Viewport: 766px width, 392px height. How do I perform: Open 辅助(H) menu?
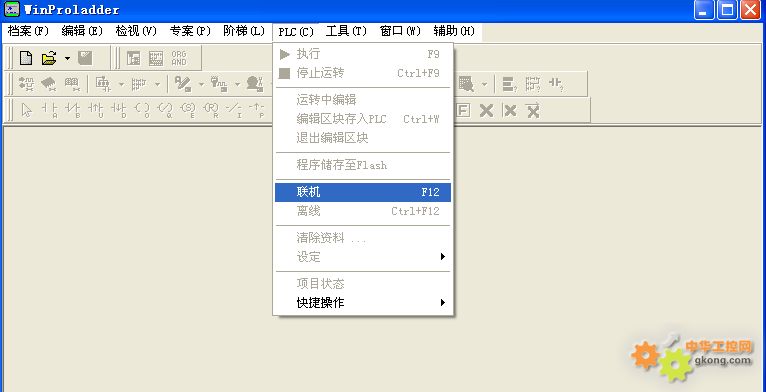454,31
